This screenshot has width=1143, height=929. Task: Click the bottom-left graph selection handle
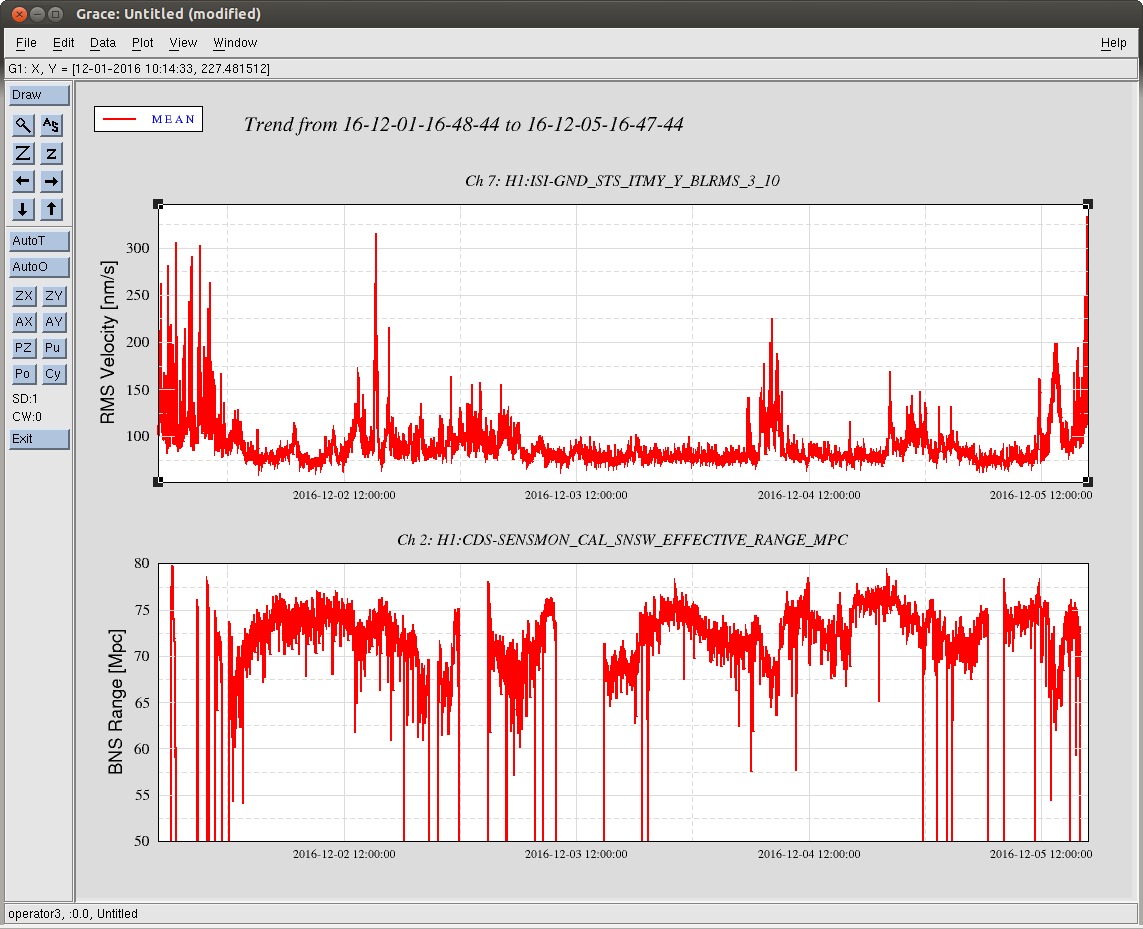[x=158, y=481]
